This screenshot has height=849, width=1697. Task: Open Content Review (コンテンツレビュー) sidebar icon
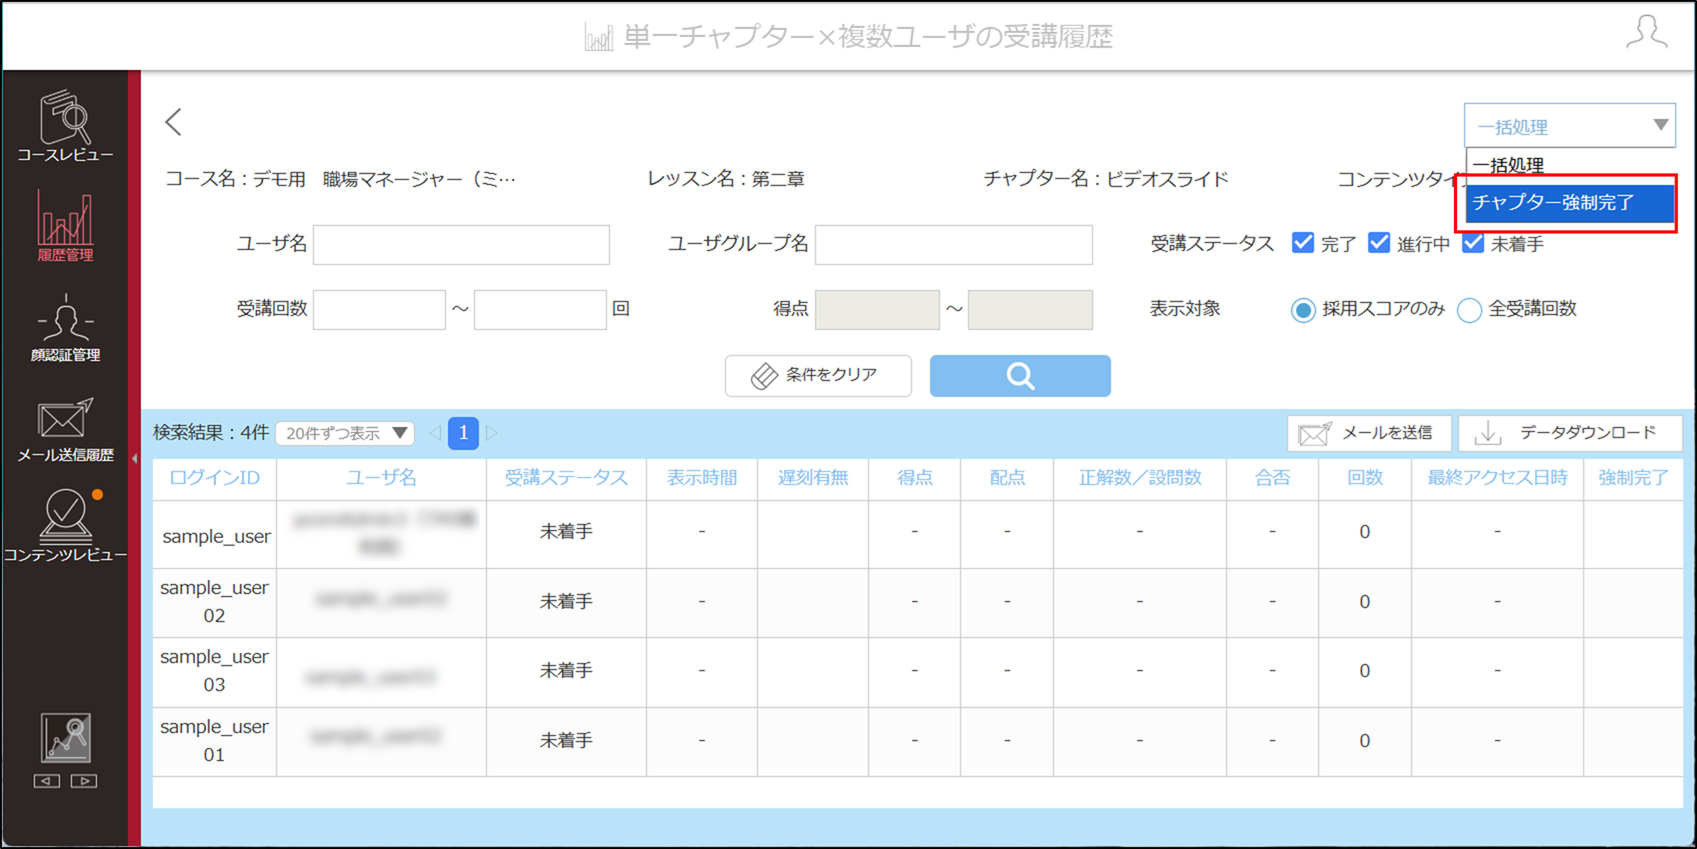point(65,526)
